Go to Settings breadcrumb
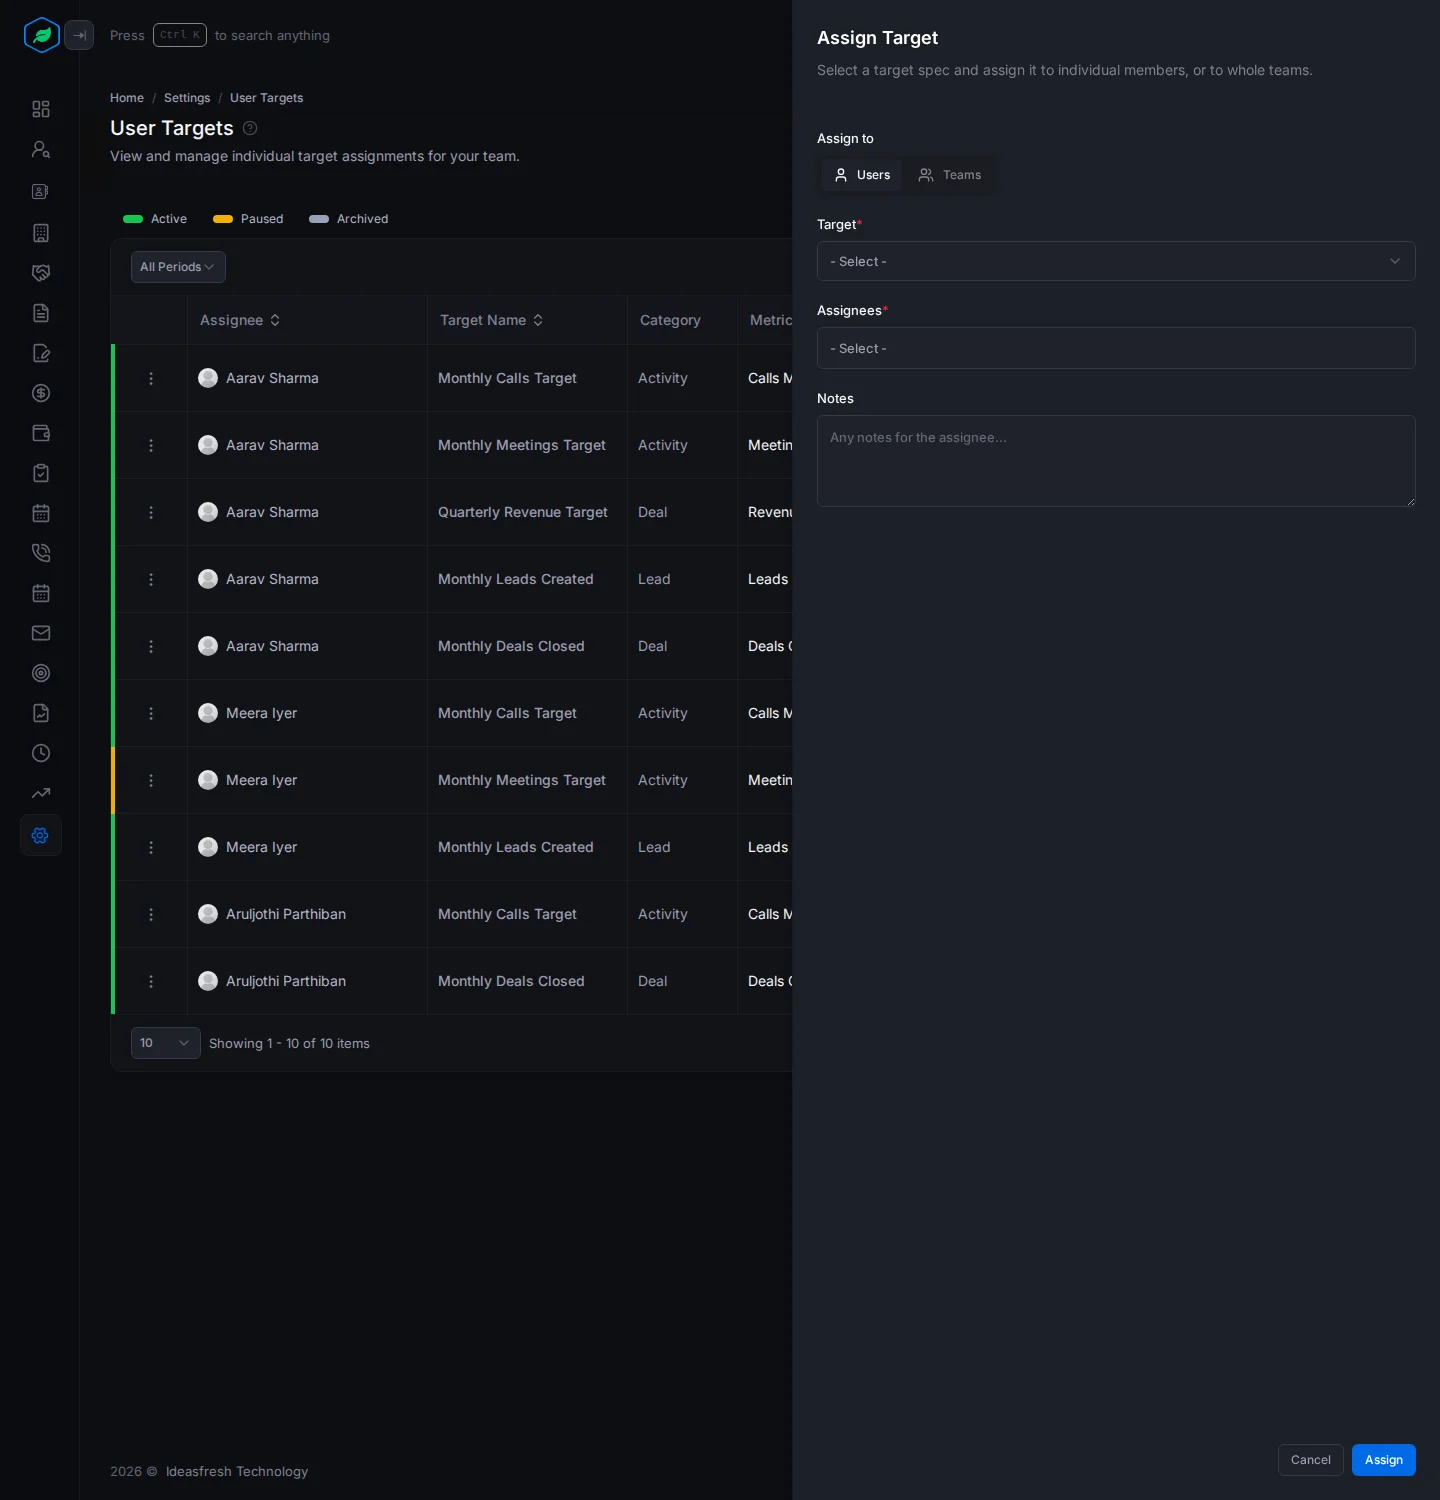 tap(187, 98)
